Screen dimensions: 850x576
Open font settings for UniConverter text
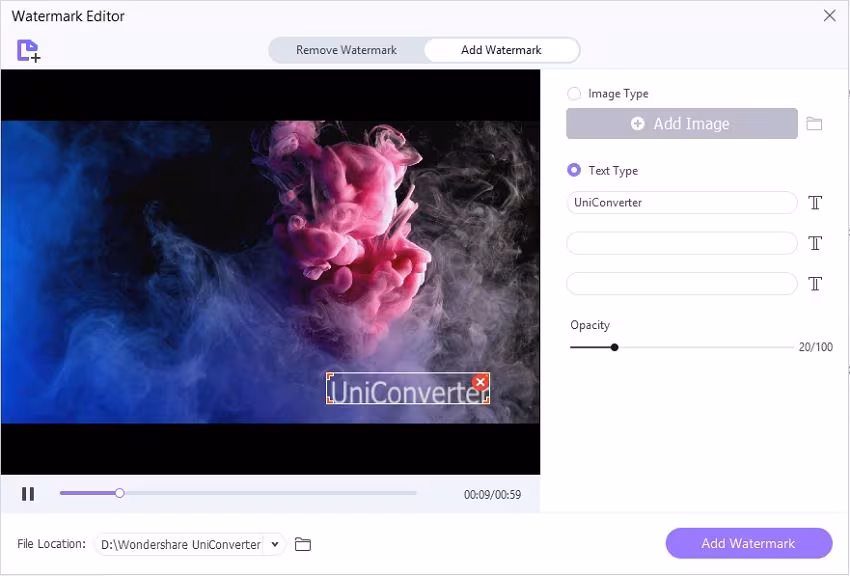click(x=815, y=203)
